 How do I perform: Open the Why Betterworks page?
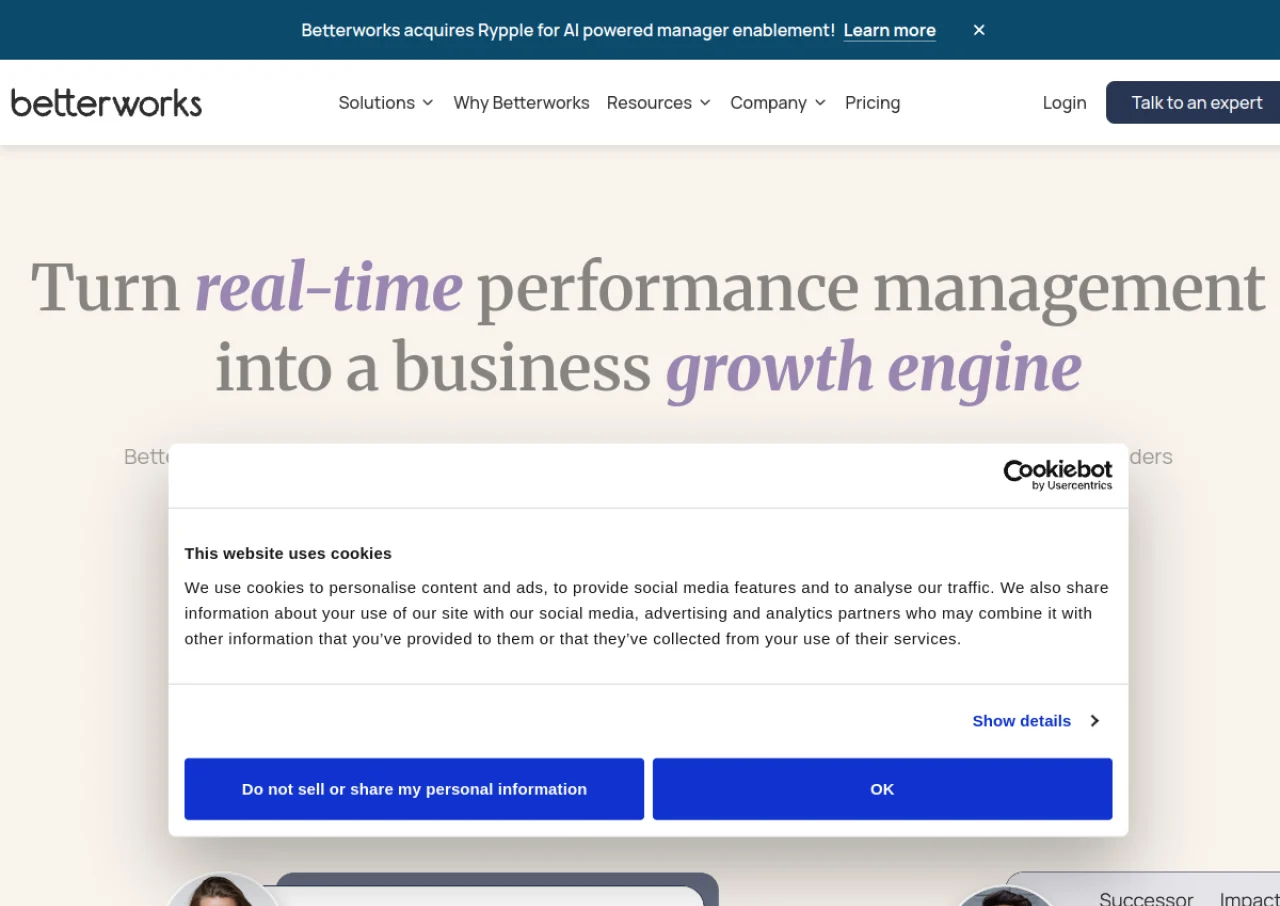tap(521, 103)
